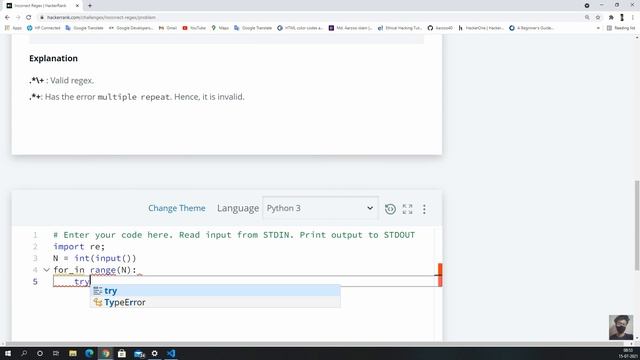Select the Incorrect Regex HackerRank tab
Image resolution: width=640 pixels, height=360 pixels.
pyautogui.click(x=42, y=6)
